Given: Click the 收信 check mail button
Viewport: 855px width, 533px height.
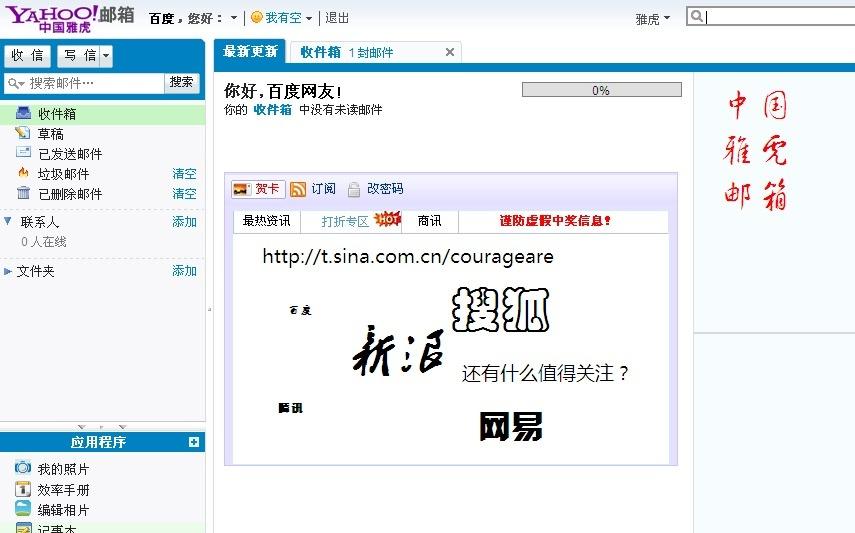Looking at the screenshot, I should point(27,55).
